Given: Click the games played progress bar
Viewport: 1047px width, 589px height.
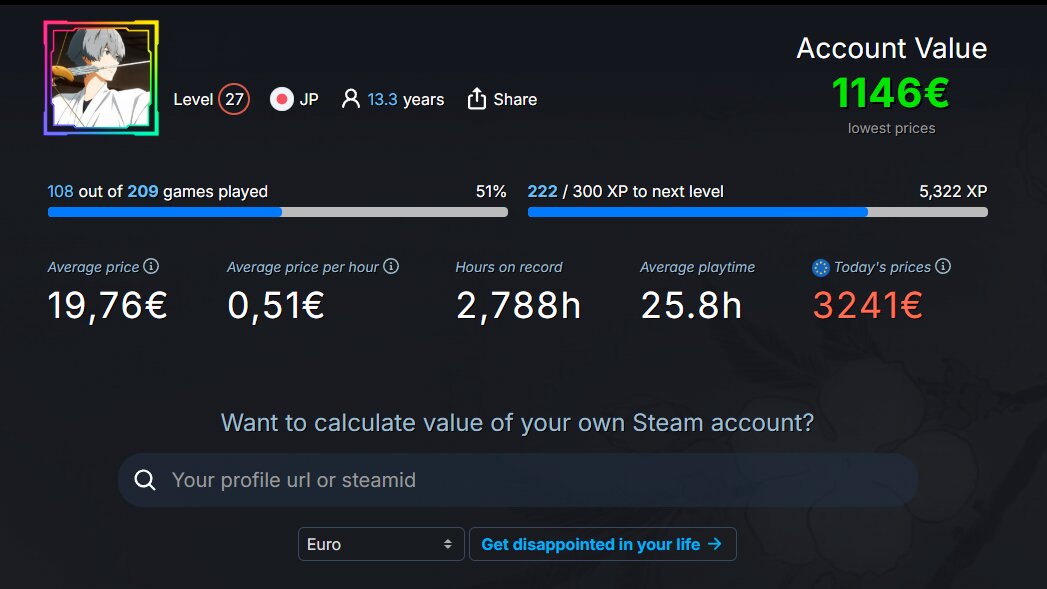Looking at the screenshot, I should (x=278, y=212).
